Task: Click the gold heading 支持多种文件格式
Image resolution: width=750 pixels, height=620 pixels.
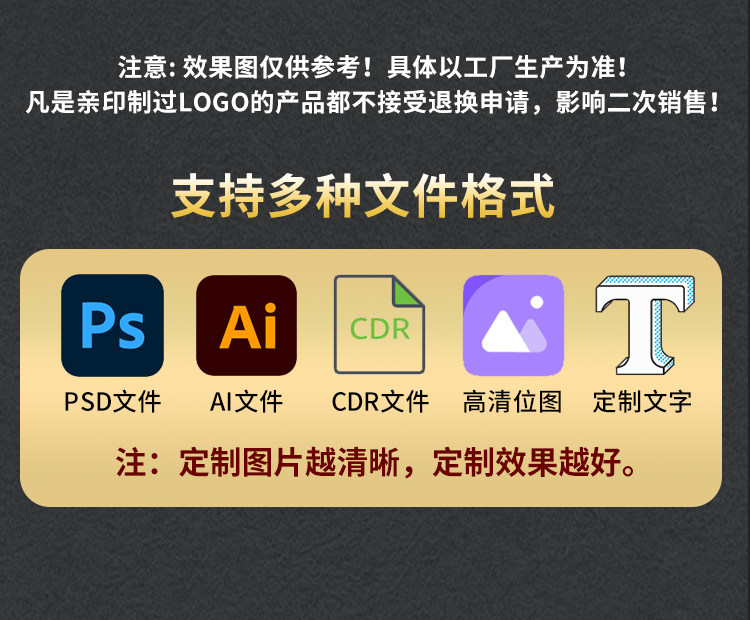Action: pyautogui.click(x=363, y=196)
